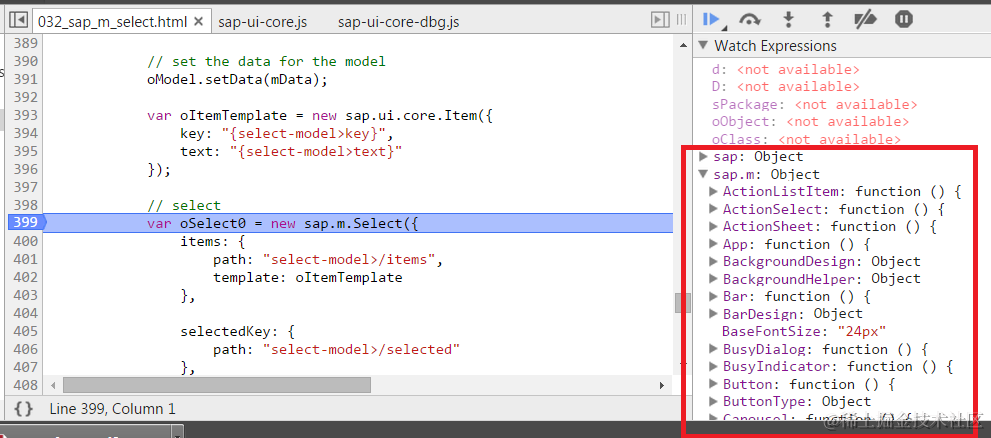Viewport: 991px width, 438px height.
Task: Expand the BarDesign object
Action: tap(714, 313)
